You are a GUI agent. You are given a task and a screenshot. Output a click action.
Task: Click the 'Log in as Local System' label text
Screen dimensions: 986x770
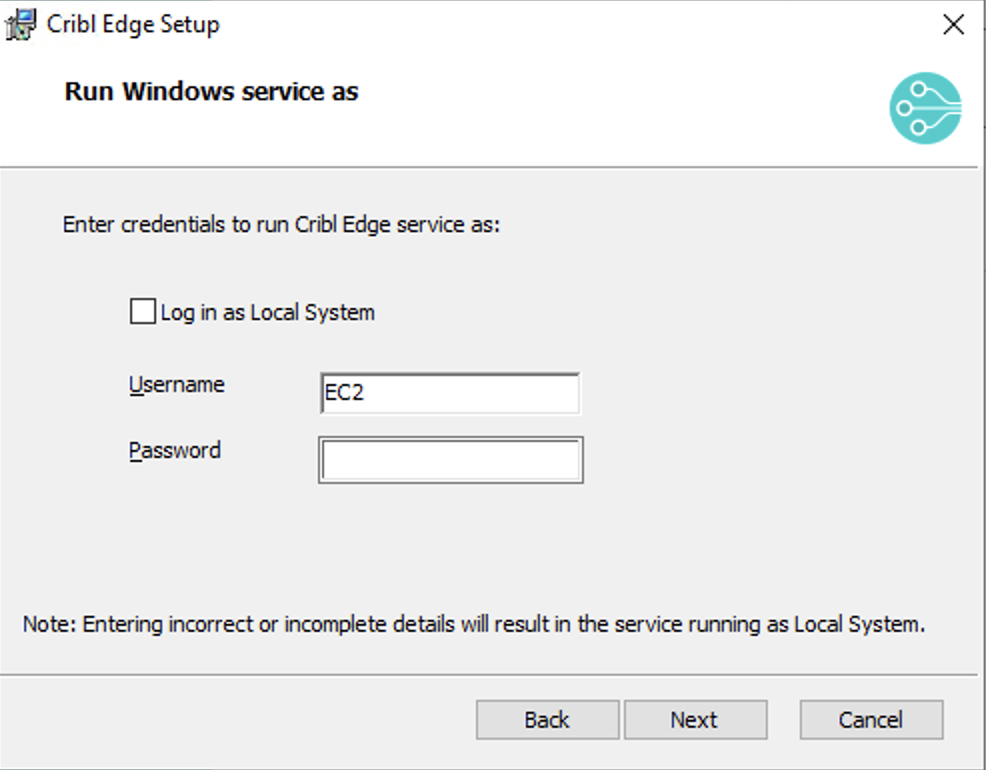[x=267, y=312]
